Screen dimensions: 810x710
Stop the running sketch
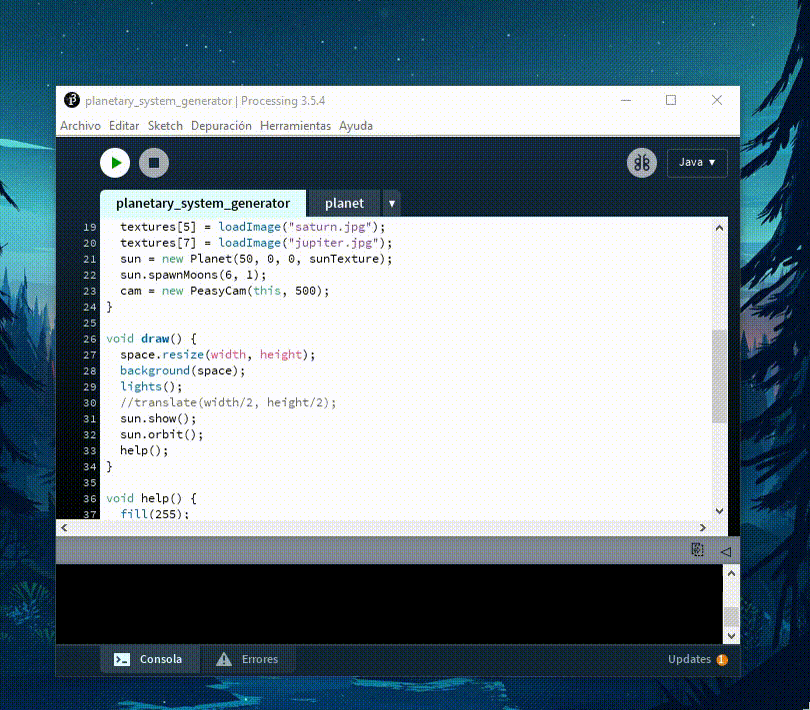(x=154, y=163)
